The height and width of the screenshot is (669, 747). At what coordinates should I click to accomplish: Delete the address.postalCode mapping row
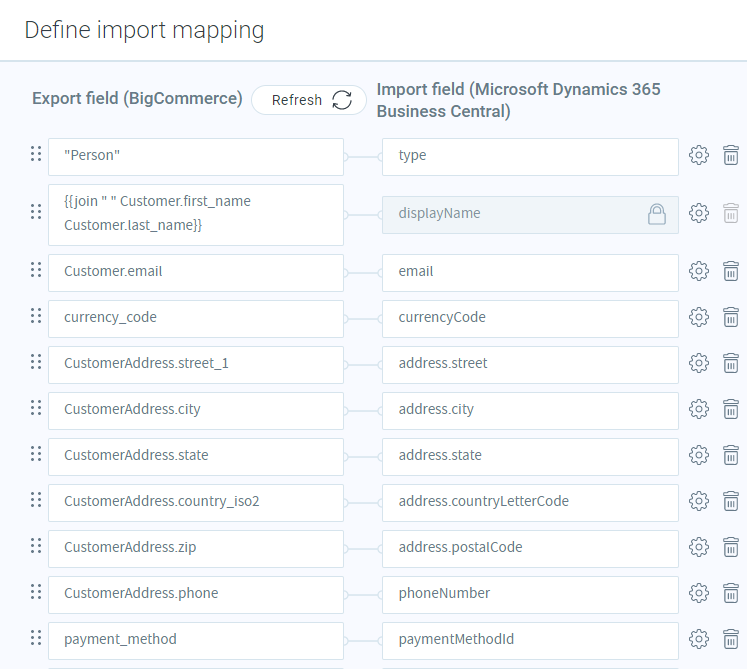click(731, 547)
